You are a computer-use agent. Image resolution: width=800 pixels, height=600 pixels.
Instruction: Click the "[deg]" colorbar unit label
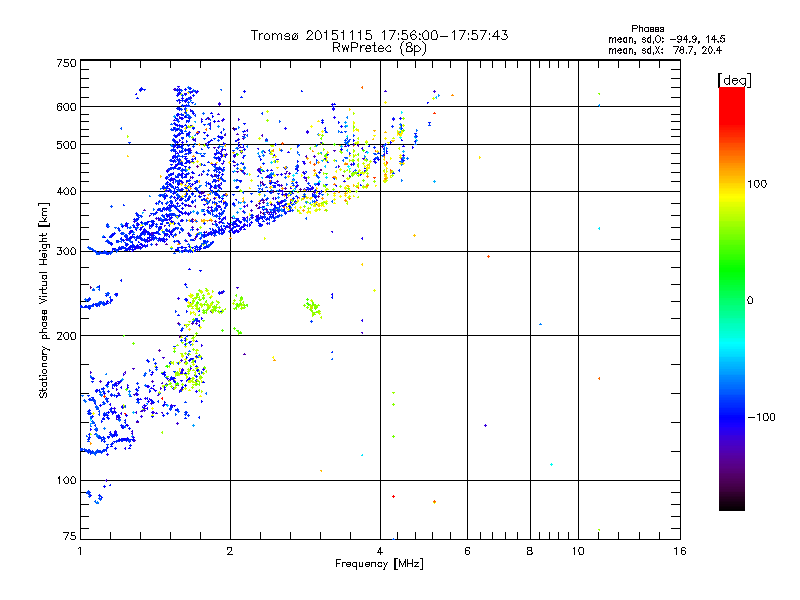[x=734, y=81]
